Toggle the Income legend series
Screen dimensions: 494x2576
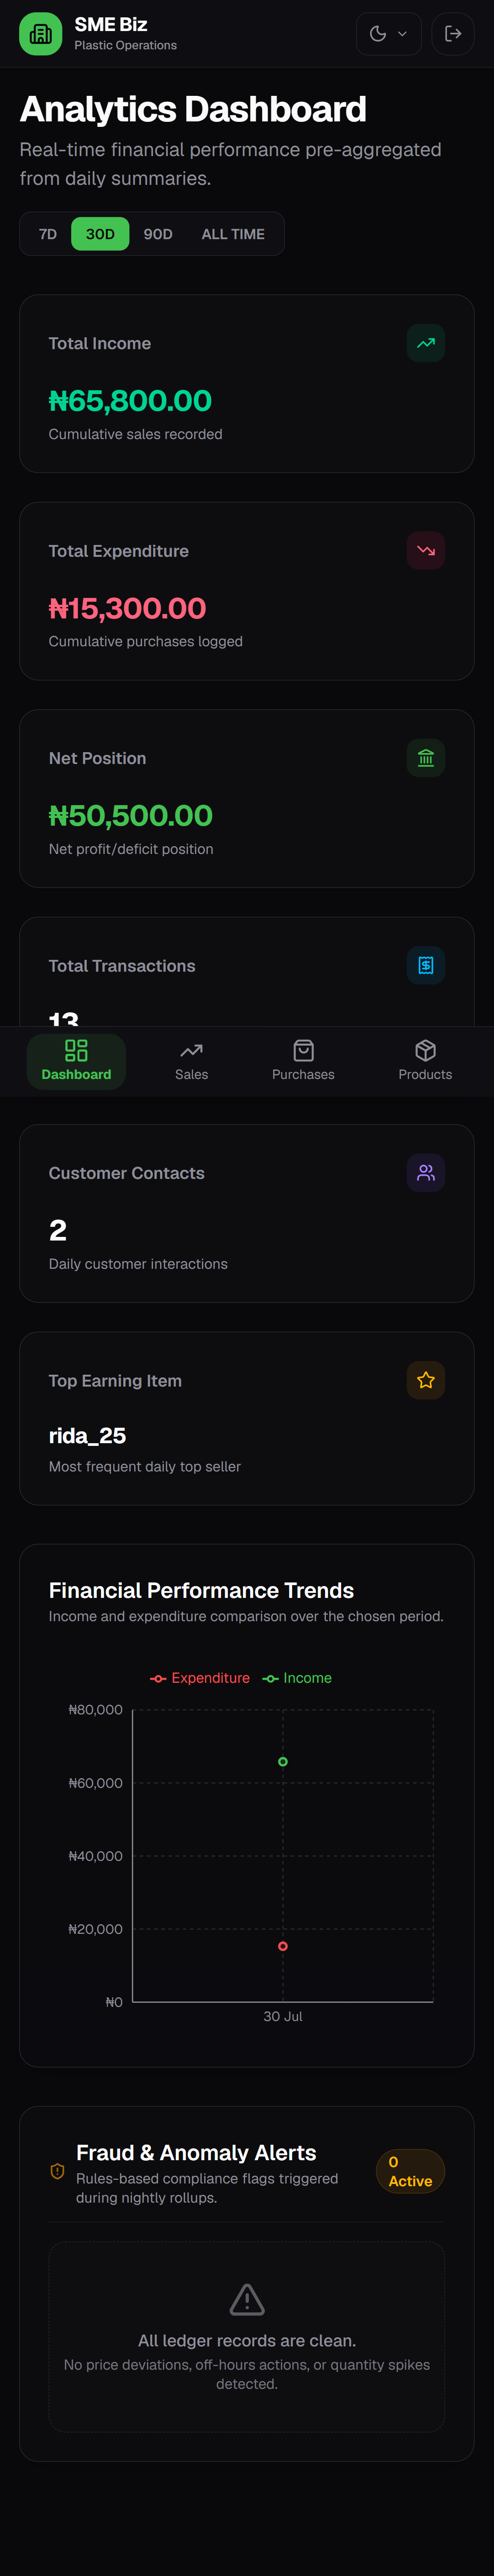pos(297,1678)
